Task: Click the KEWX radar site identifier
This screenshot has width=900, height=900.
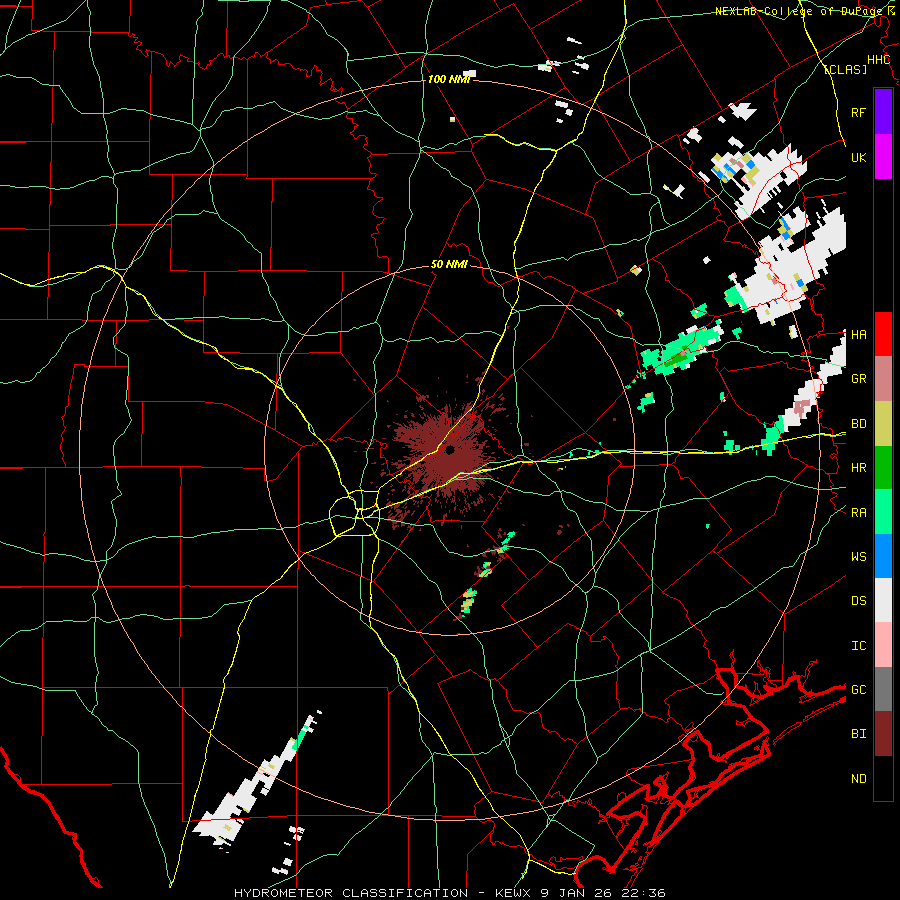Action: 512,893
